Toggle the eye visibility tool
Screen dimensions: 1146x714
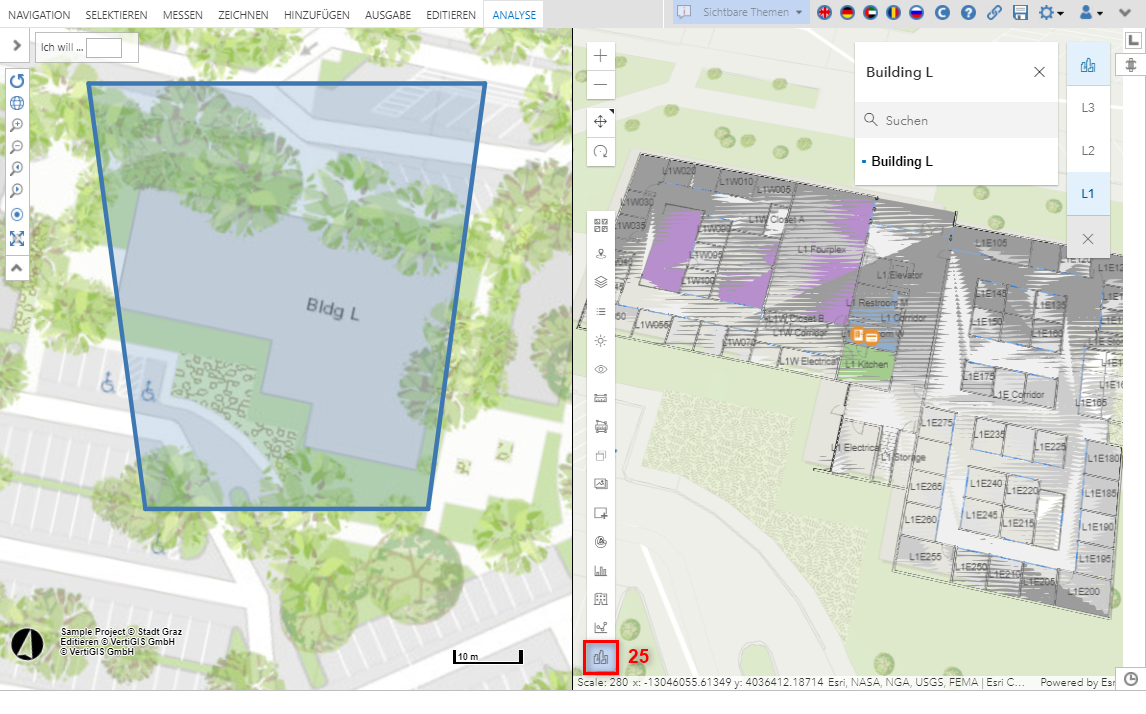(x=601, y=369)
